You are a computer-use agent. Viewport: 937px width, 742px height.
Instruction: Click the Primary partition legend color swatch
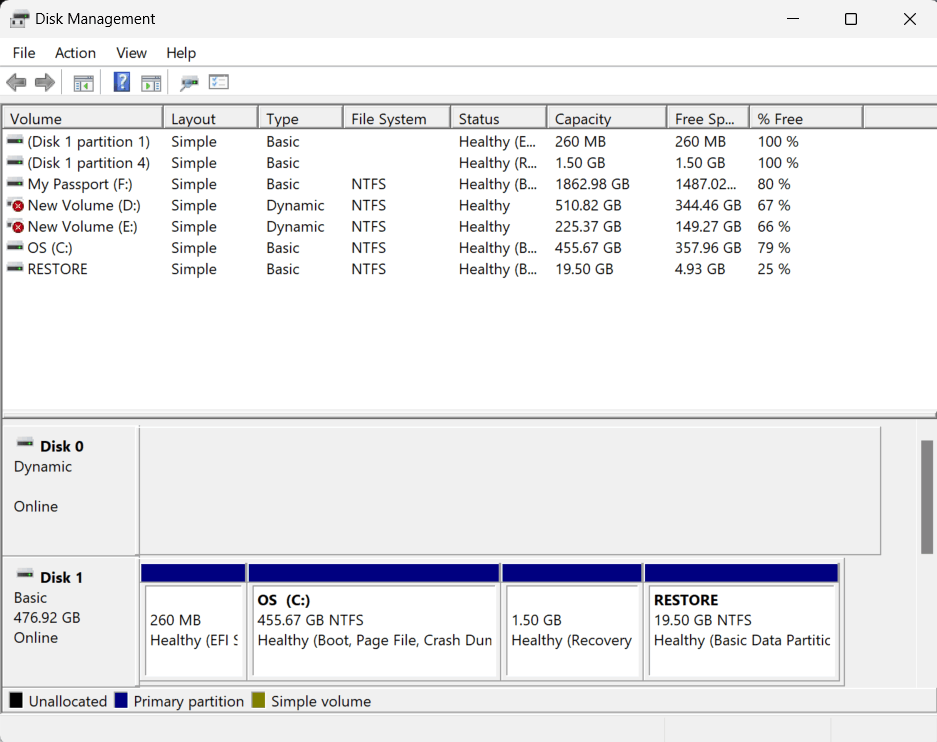(121, 701)
